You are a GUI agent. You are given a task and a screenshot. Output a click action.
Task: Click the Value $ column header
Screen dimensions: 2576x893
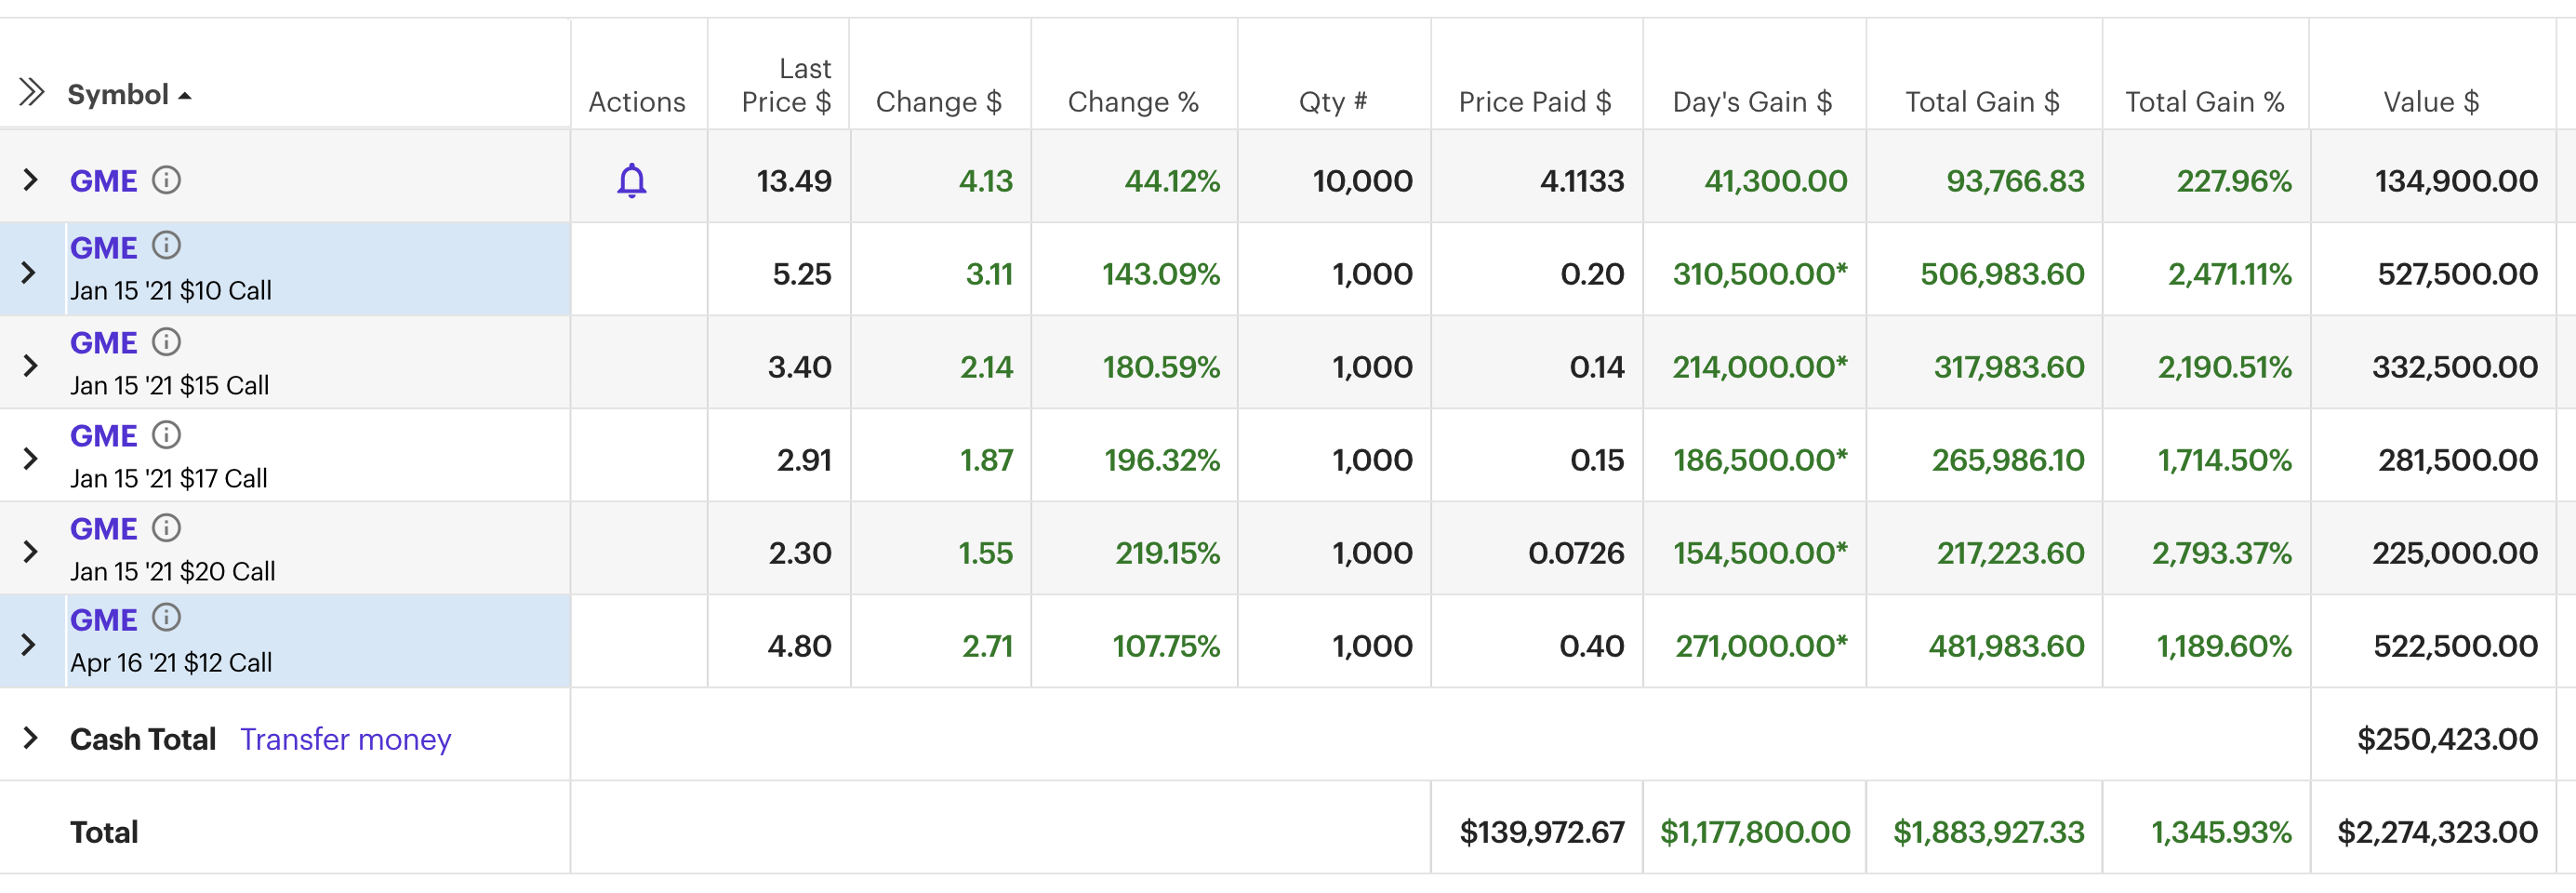click(2430, 102)
